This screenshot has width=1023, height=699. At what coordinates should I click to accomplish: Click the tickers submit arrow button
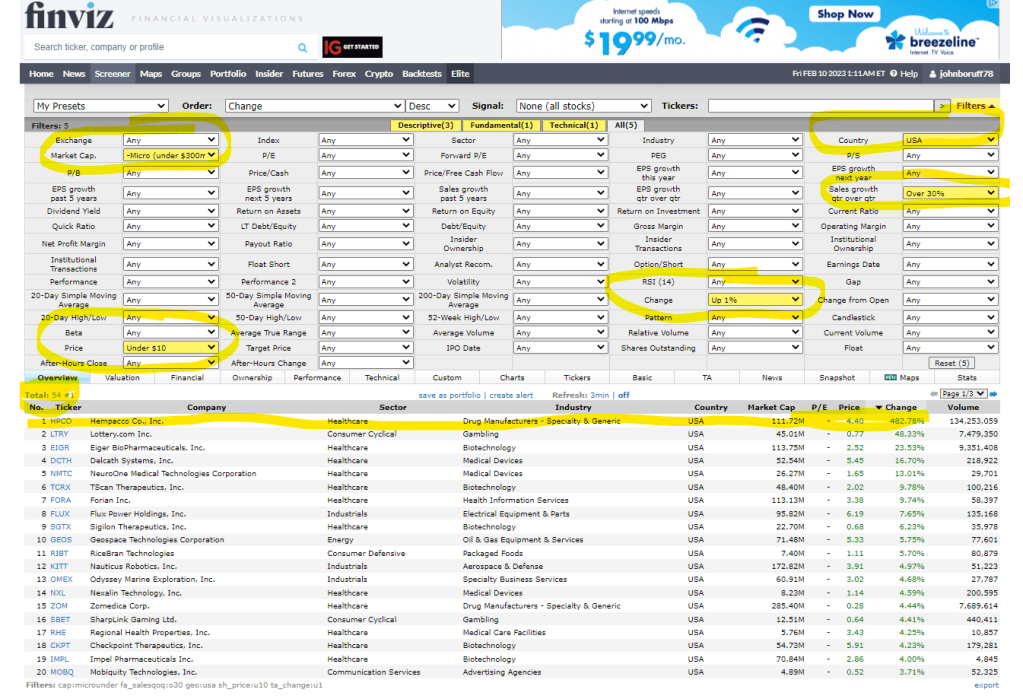pyautogui.click(x=942, y=106)
